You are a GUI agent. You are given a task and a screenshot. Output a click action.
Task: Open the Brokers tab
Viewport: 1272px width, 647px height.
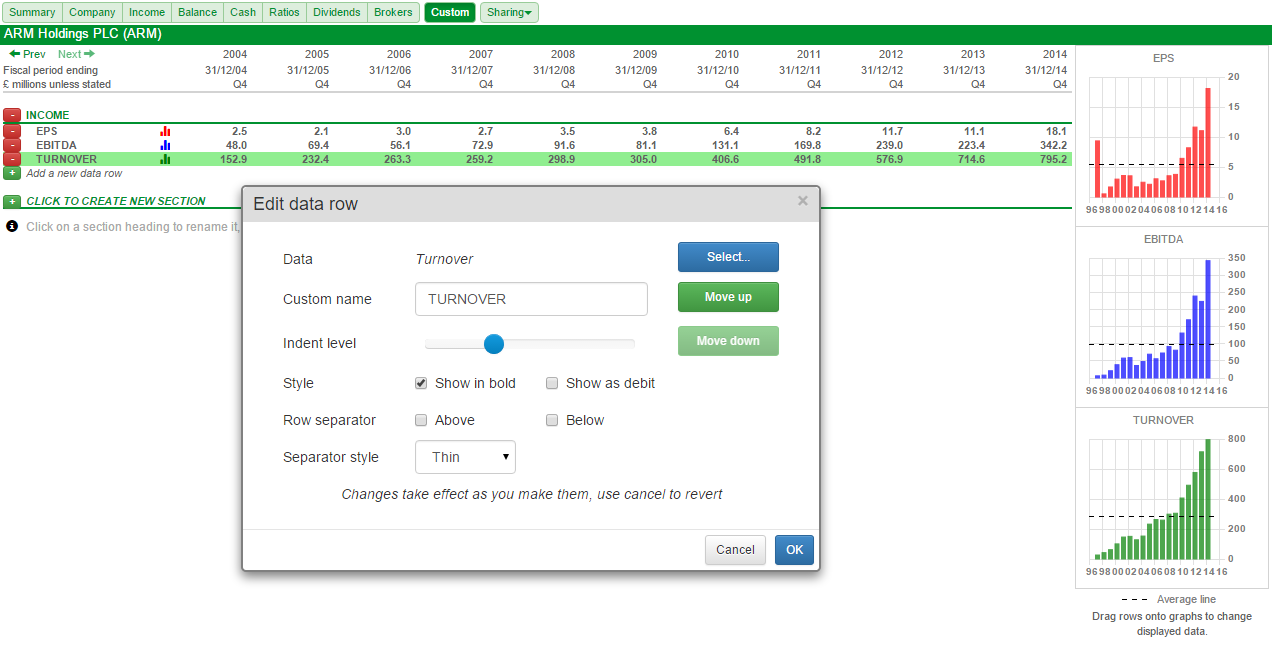[x=393, y=12]
